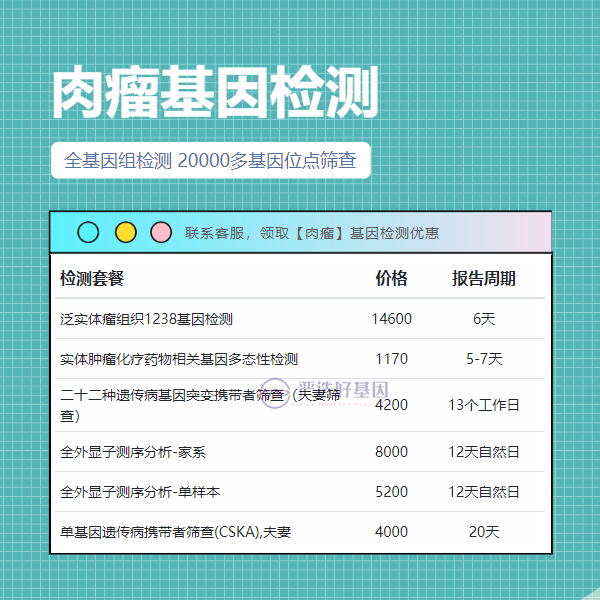Click the price 14600
600x600 pixels.
point(391,319)
